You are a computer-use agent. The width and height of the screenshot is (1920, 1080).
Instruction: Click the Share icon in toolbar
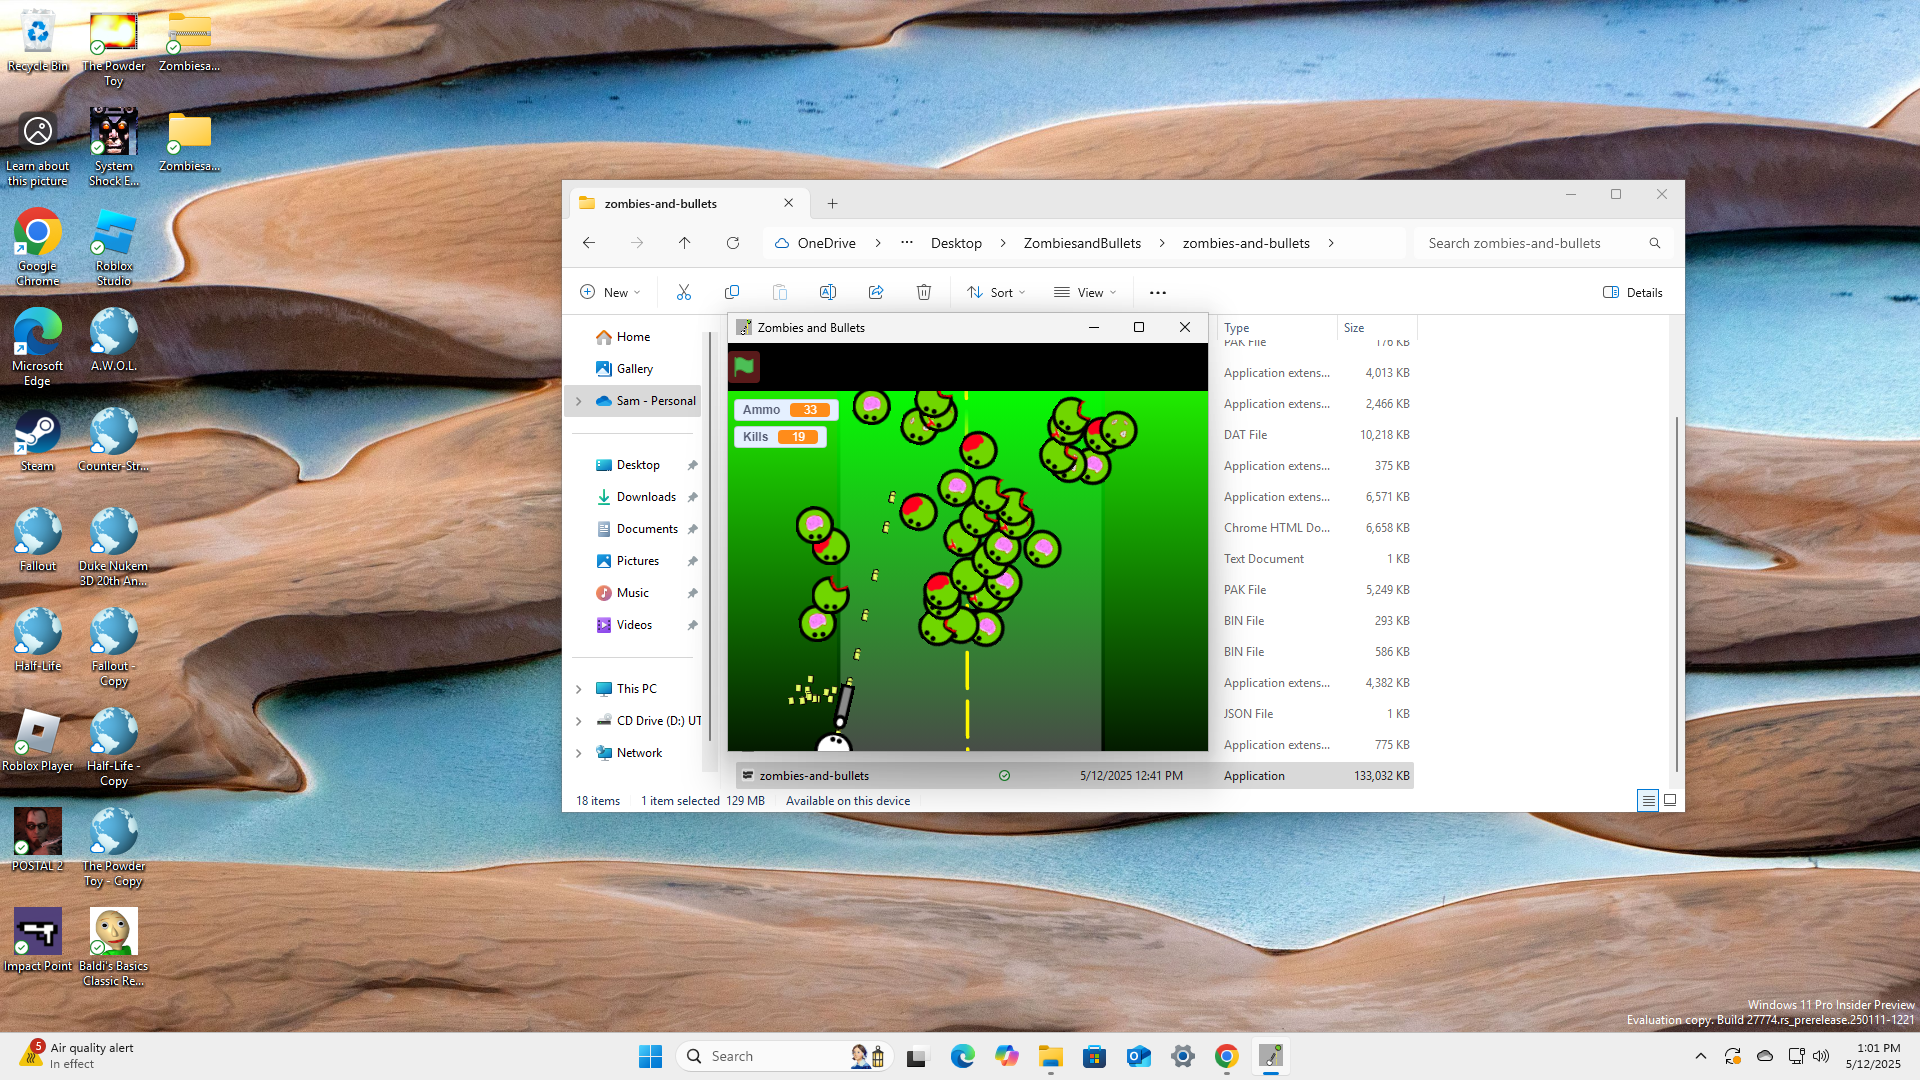[876, 292]
